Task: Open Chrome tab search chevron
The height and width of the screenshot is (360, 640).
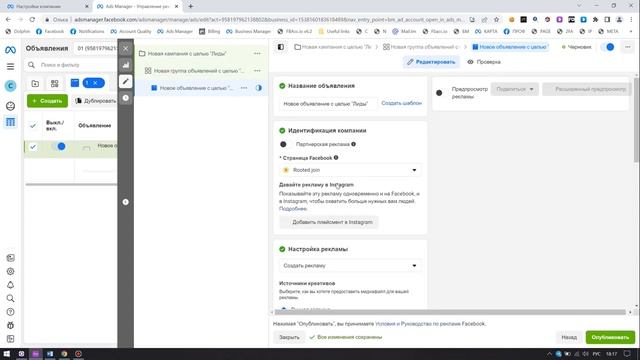Action: pyautogui.click(x=579, y=6)
